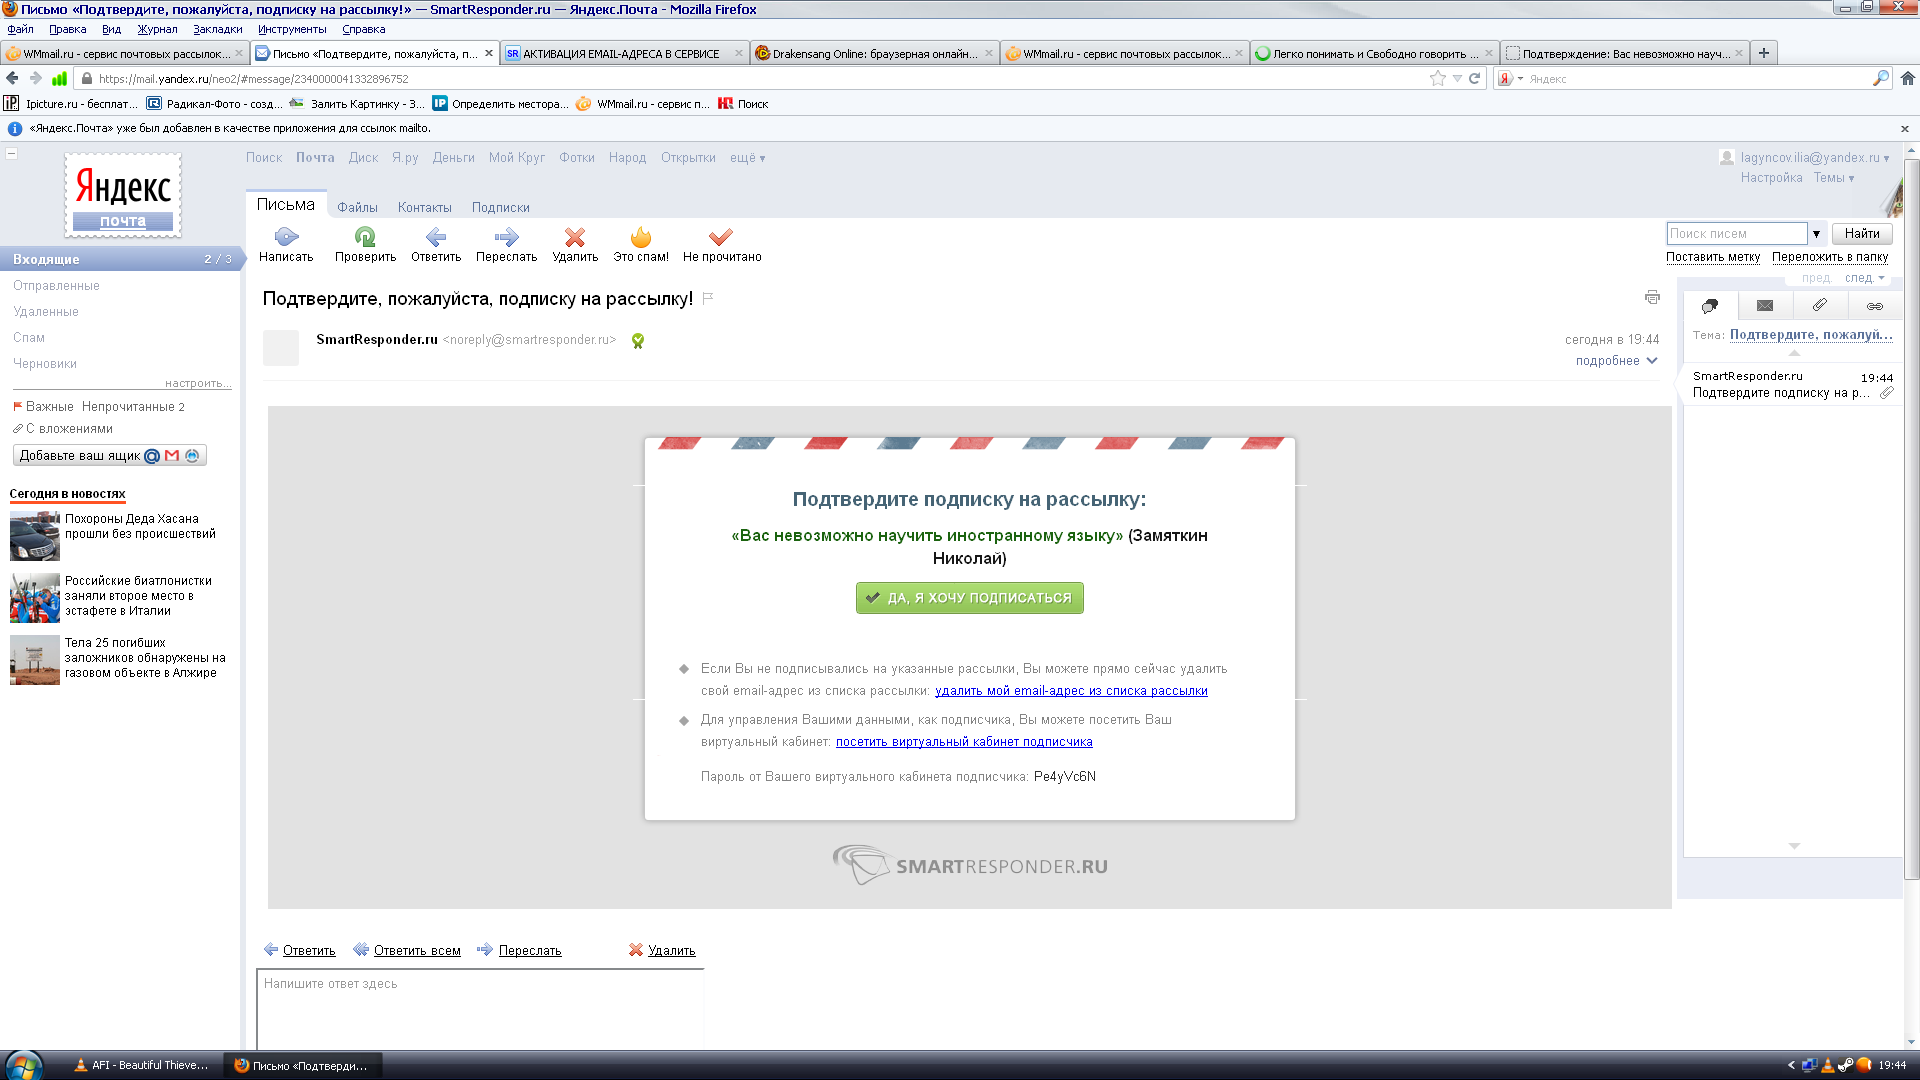Click the red Удалить cross icon in toolbar
The image size is (1920, 1080).
click(575, 237)
